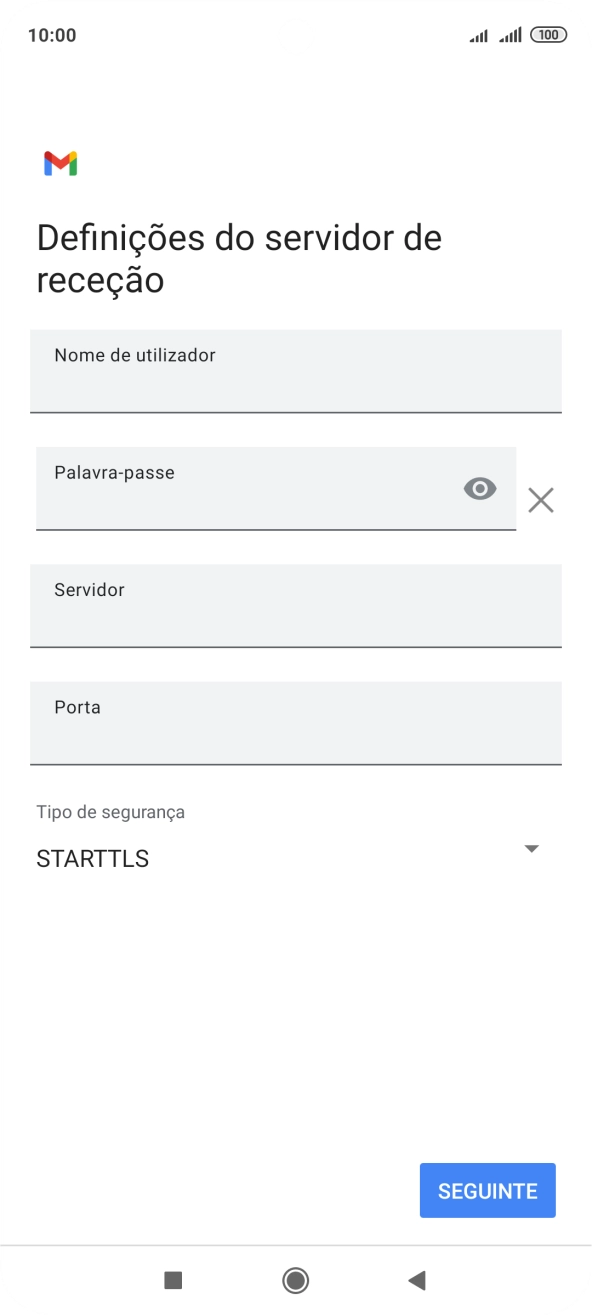Click the Gmail app icon
This screenshot has width=592, height=1316.
[60, 164]
